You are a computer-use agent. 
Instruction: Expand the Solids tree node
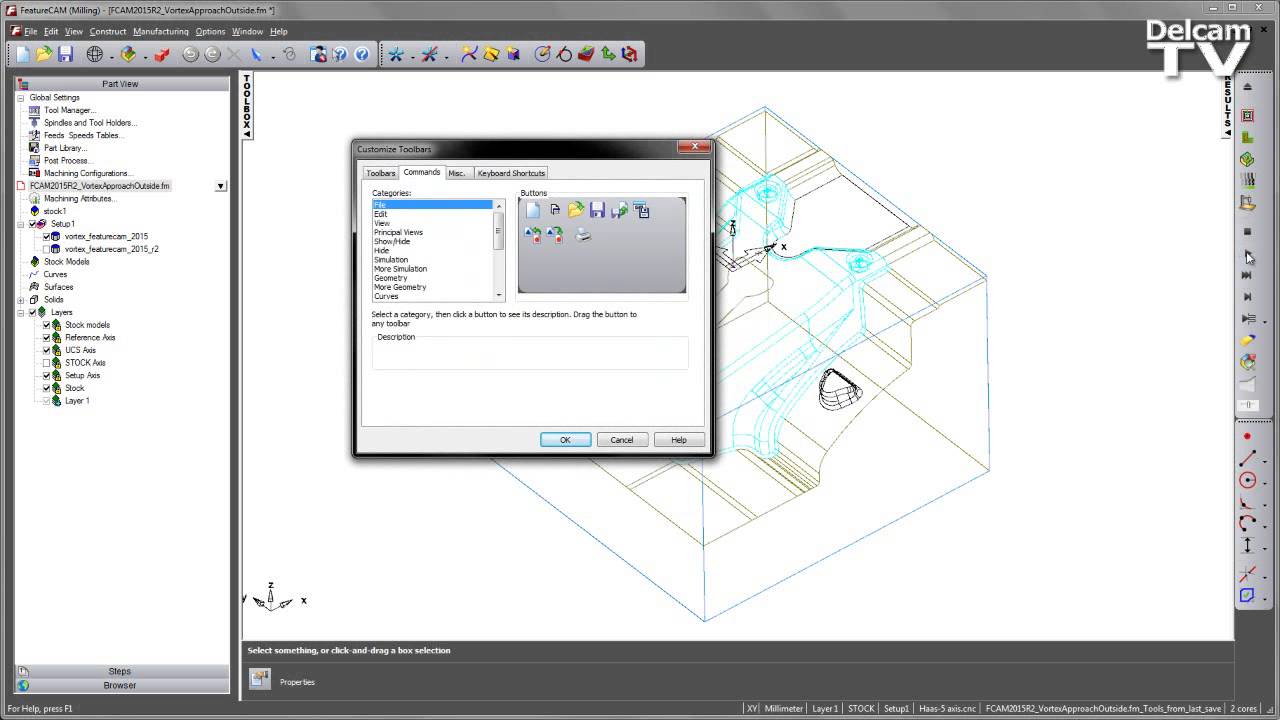(21, 299)
